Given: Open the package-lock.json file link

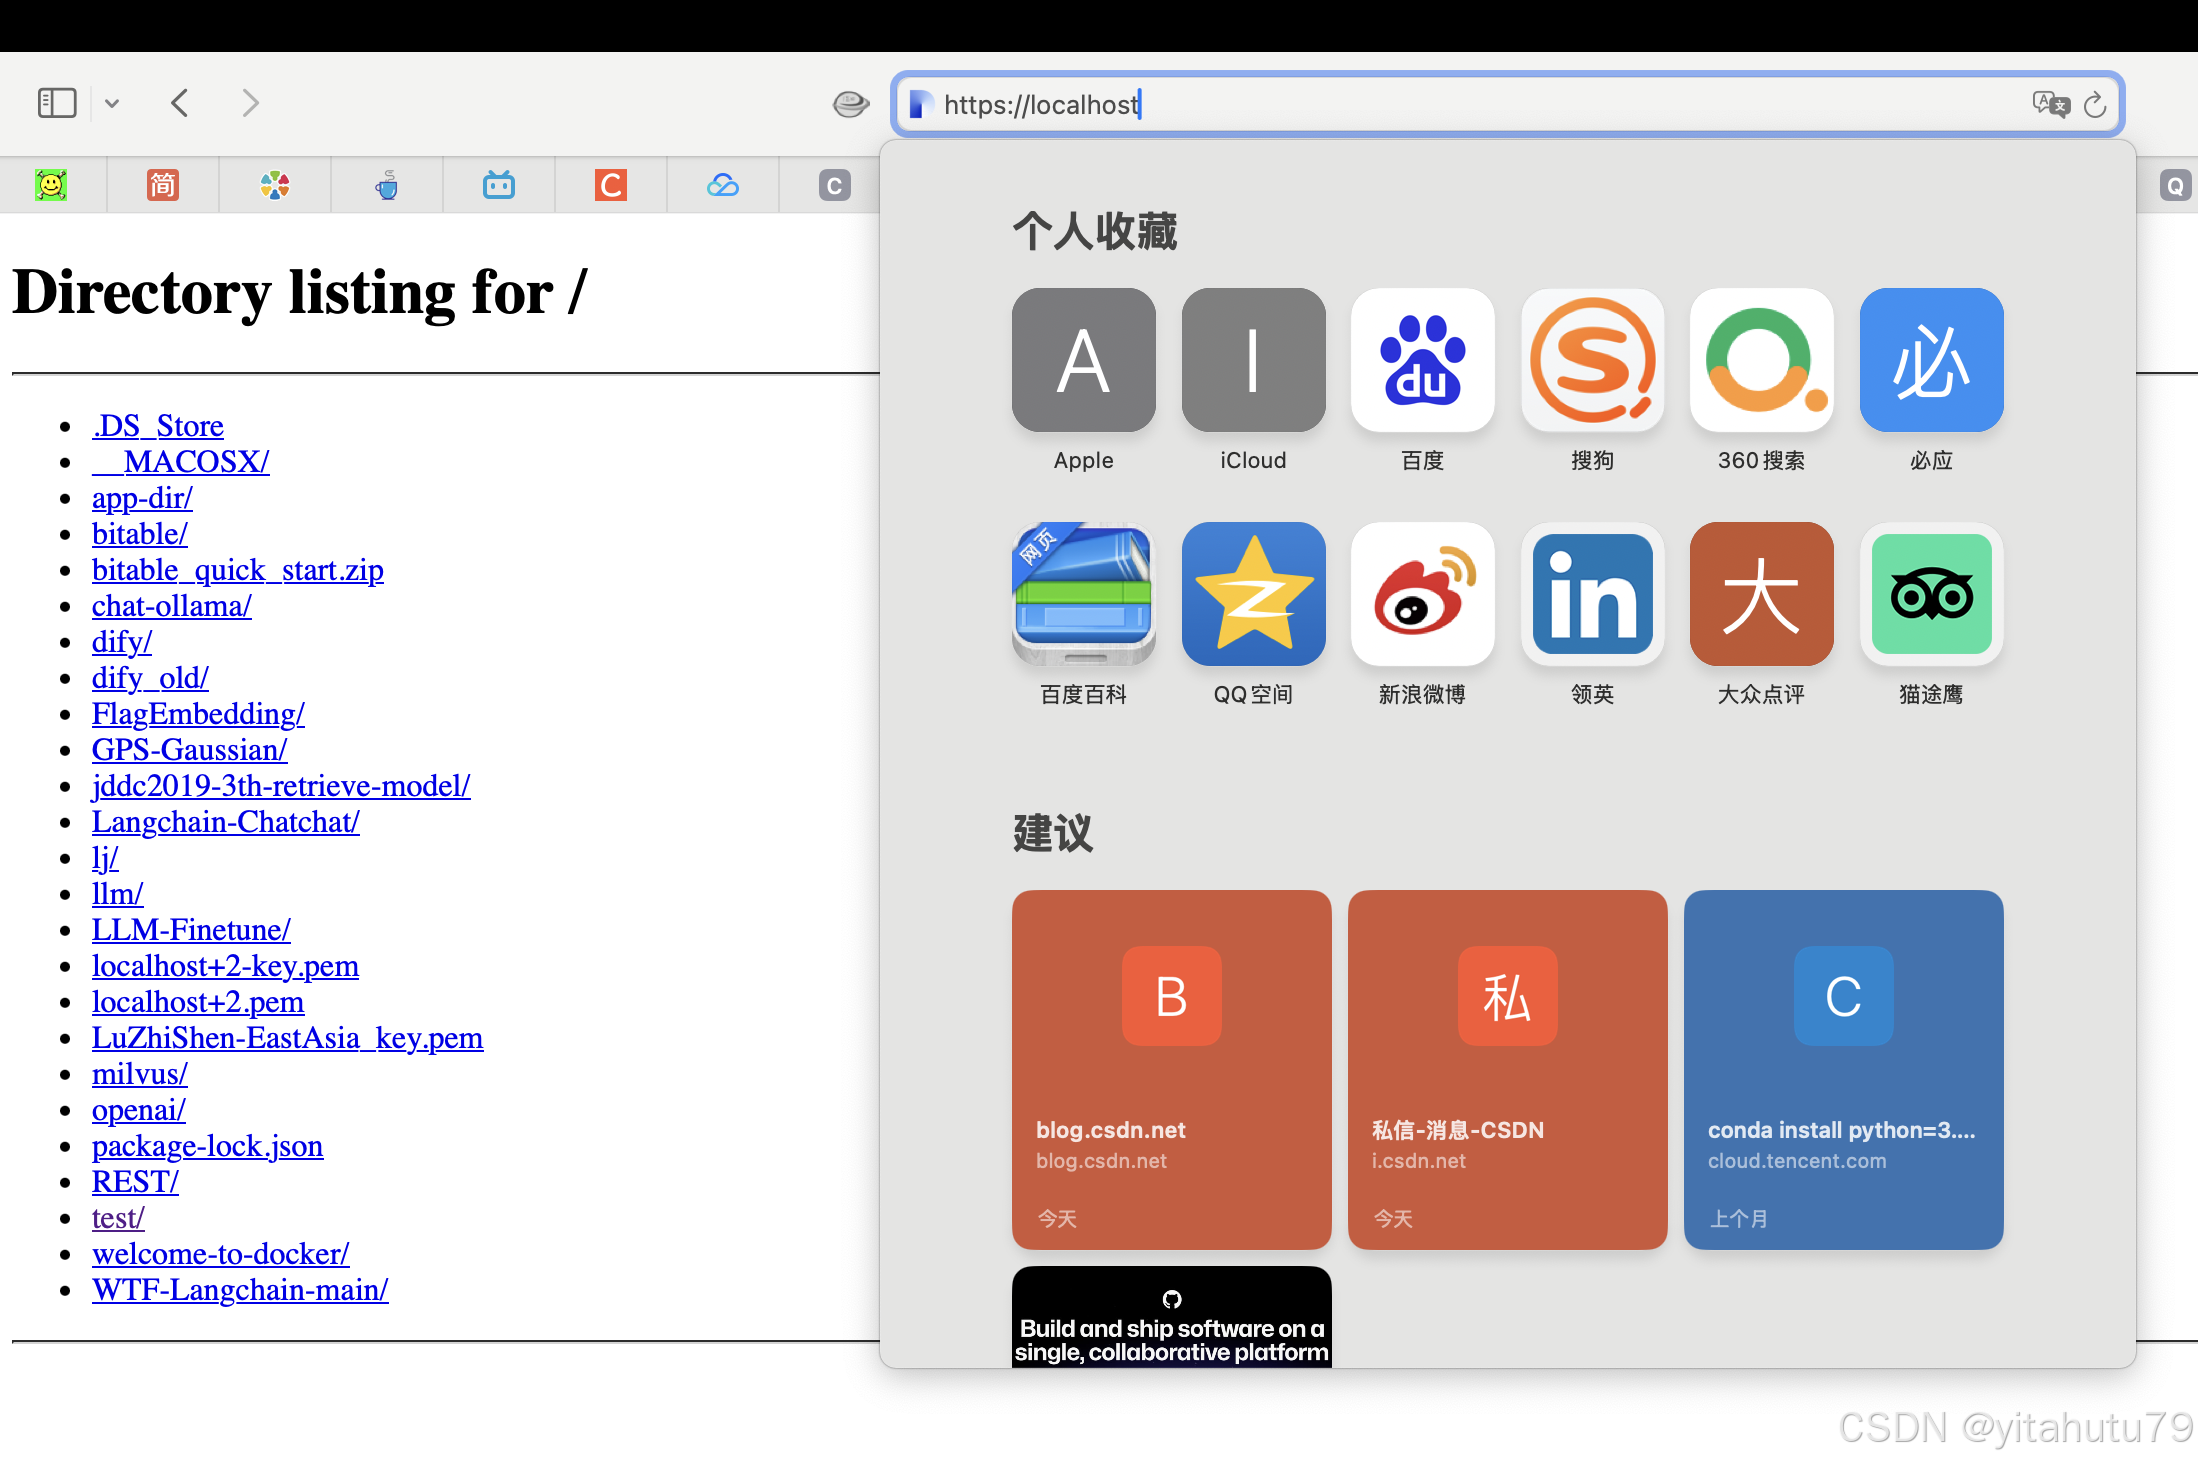Looking at the screenshot, I should pos(207,1146).
